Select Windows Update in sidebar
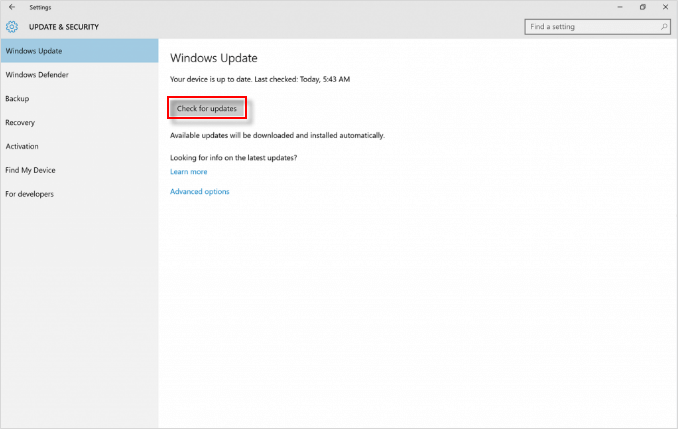The image size is (678, 429). (79, 51)
